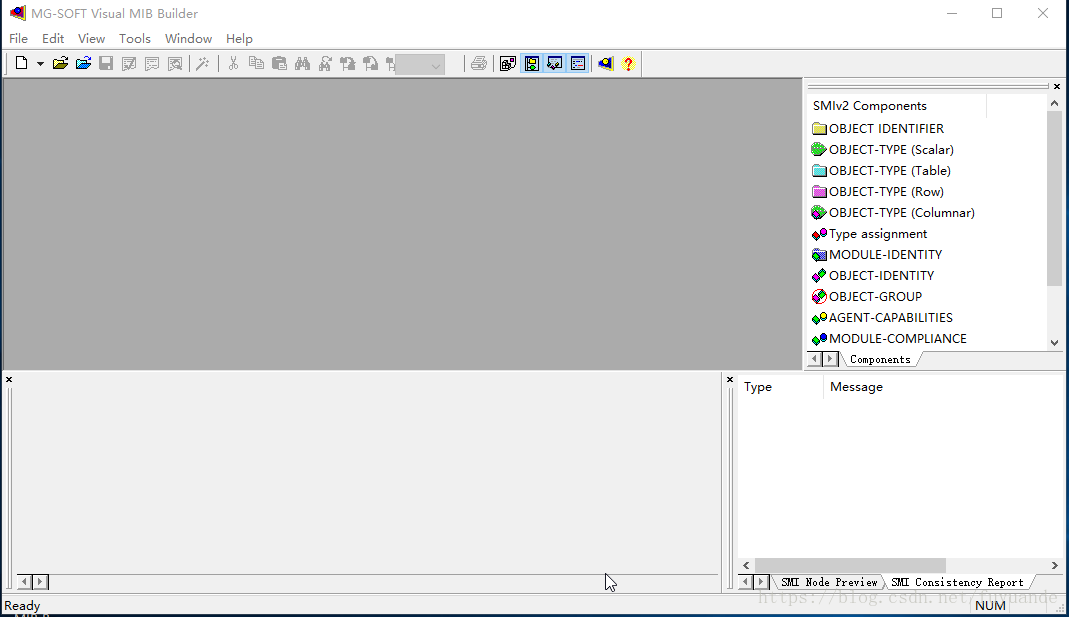Switch to the Components tab
Image resolution: width=1069 pixels, height=617 pixels.
pos(880,359)
